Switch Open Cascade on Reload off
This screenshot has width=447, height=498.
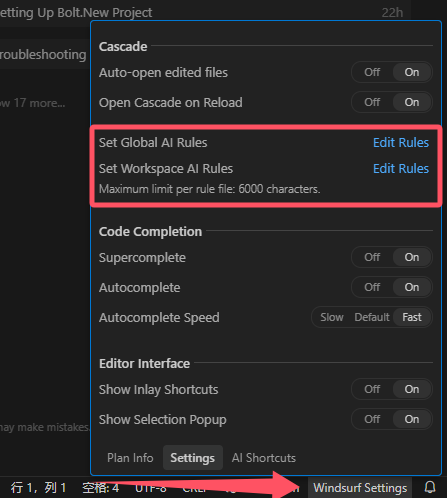pyautogui.click(x=372, y=102)
